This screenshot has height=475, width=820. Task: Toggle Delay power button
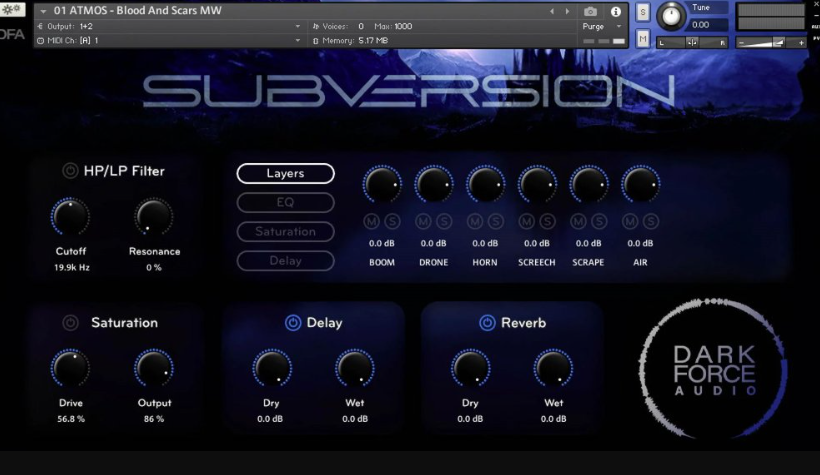click(293, 323)
